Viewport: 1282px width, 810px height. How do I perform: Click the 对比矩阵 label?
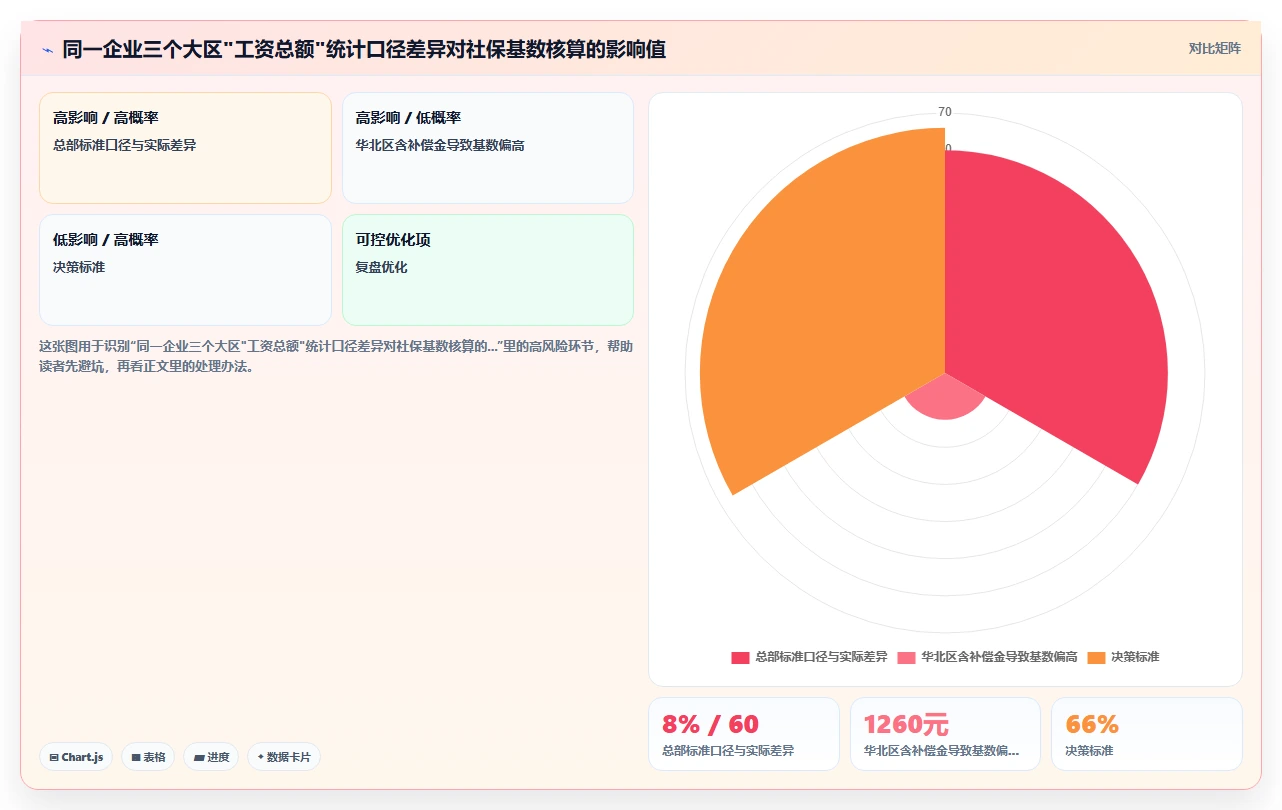(x=1214, y=48)
